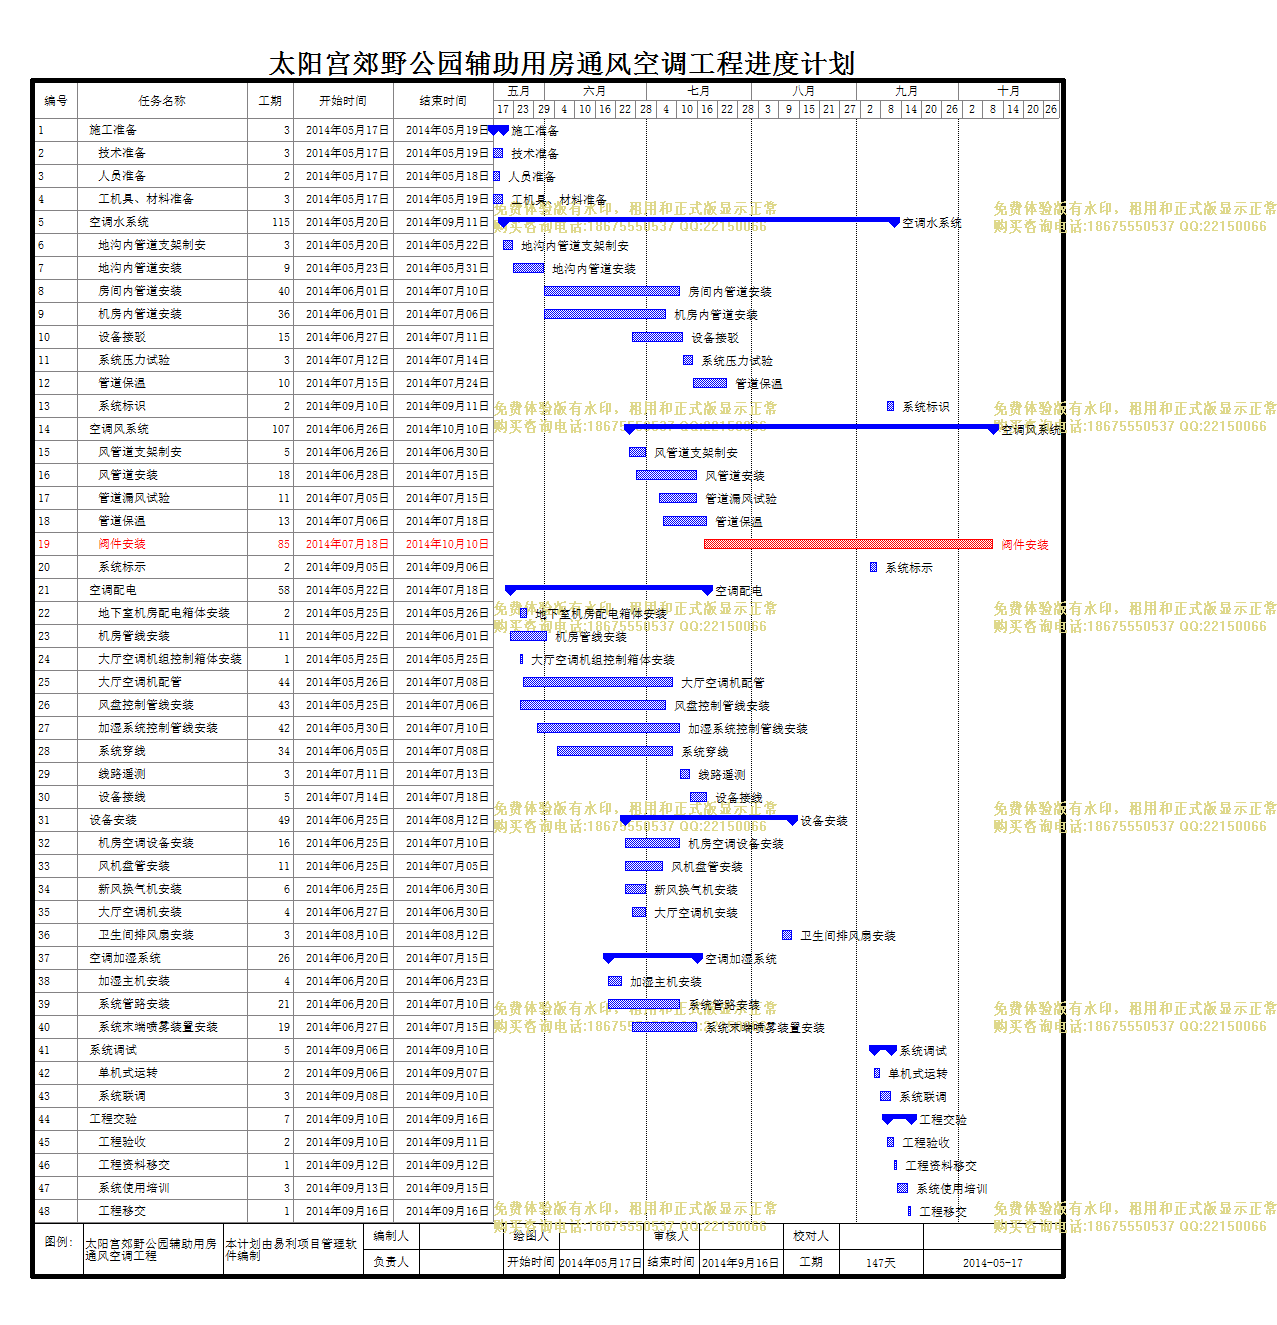Click 技术准备 in the task name column

pos(122,153)
